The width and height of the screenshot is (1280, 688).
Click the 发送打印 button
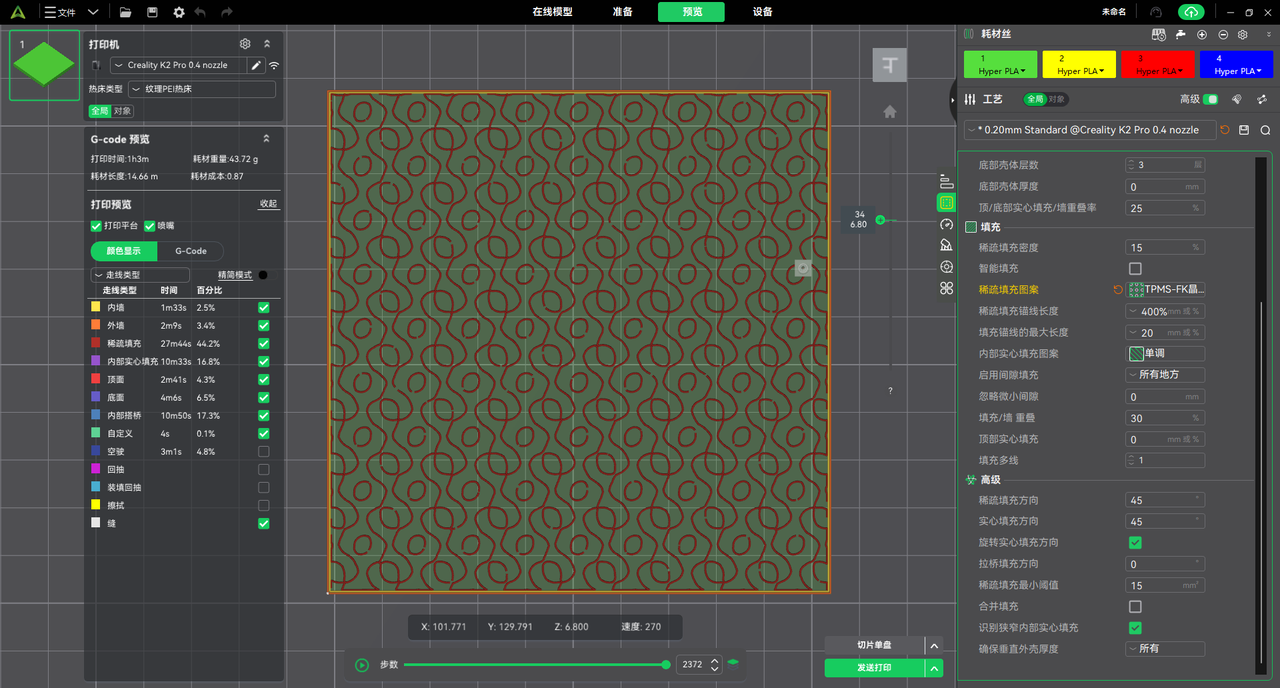tap(874, 668)
